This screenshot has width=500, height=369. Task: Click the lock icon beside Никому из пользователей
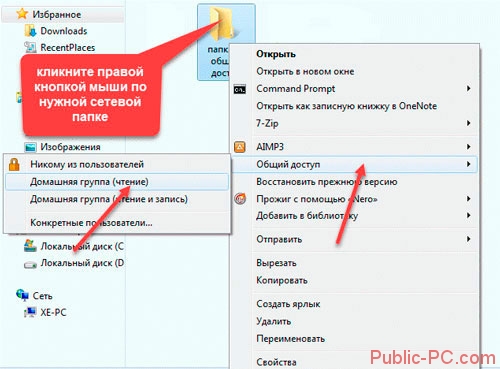(x=14, y=164)
